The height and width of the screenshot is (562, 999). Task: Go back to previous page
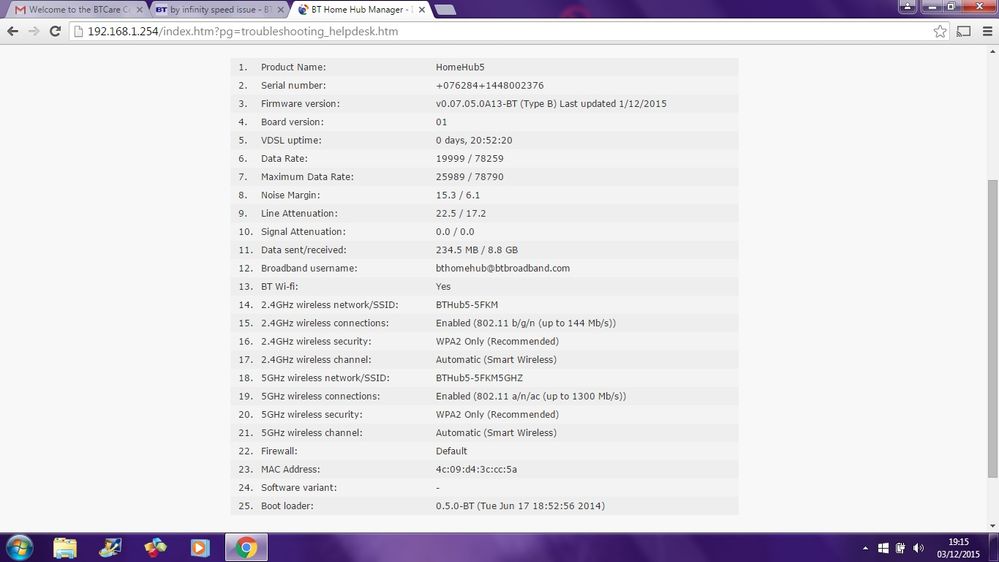13,31
